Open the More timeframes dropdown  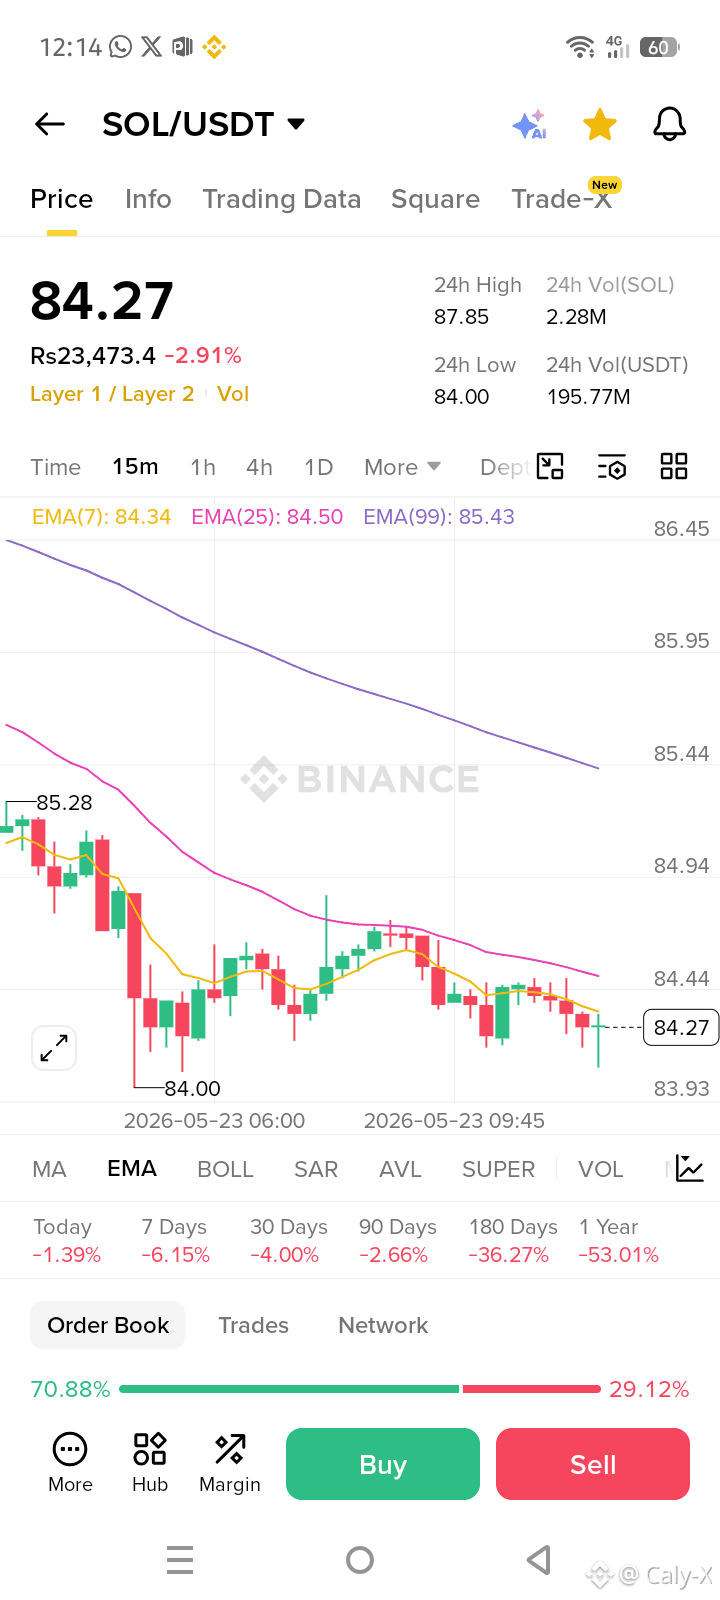[402, 467]
